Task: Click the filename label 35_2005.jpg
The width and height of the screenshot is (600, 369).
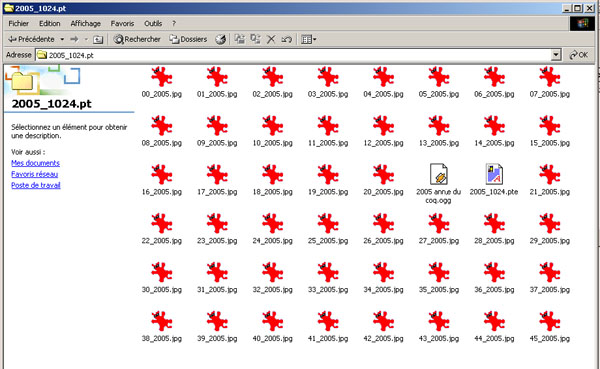Action: 439,290
